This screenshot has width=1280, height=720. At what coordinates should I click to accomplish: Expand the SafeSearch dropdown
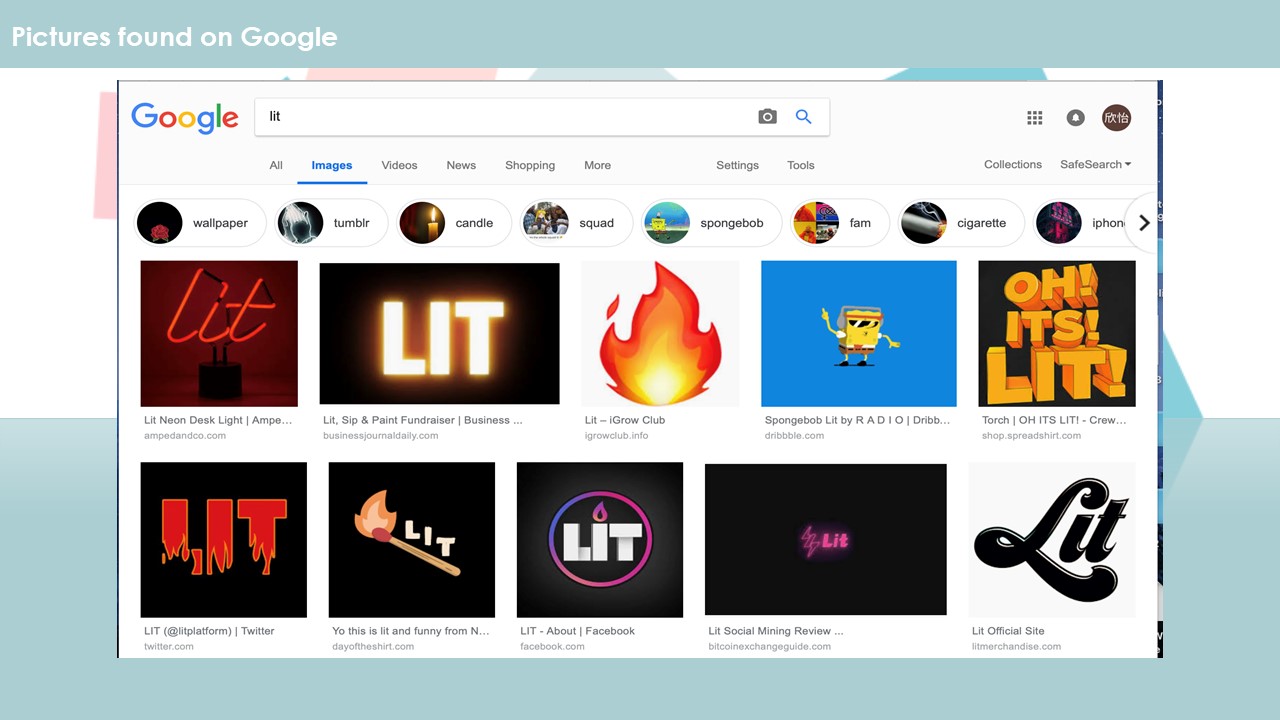click(x=1096, y=164)
